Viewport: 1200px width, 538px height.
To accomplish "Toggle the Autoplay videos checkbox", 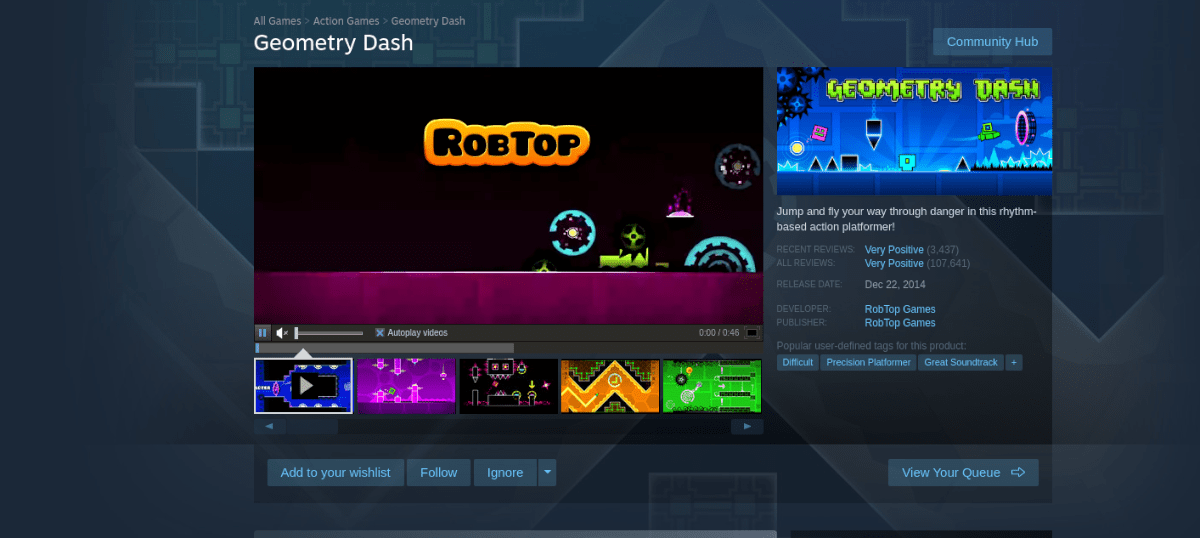I will tap(380, 333).
